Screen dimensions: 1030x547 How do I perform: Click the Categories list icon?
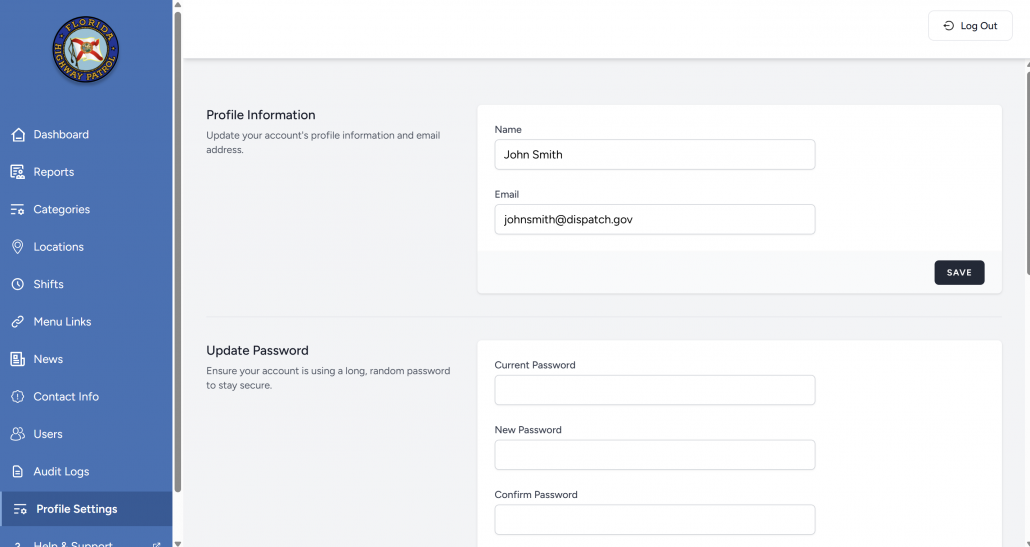18,210
